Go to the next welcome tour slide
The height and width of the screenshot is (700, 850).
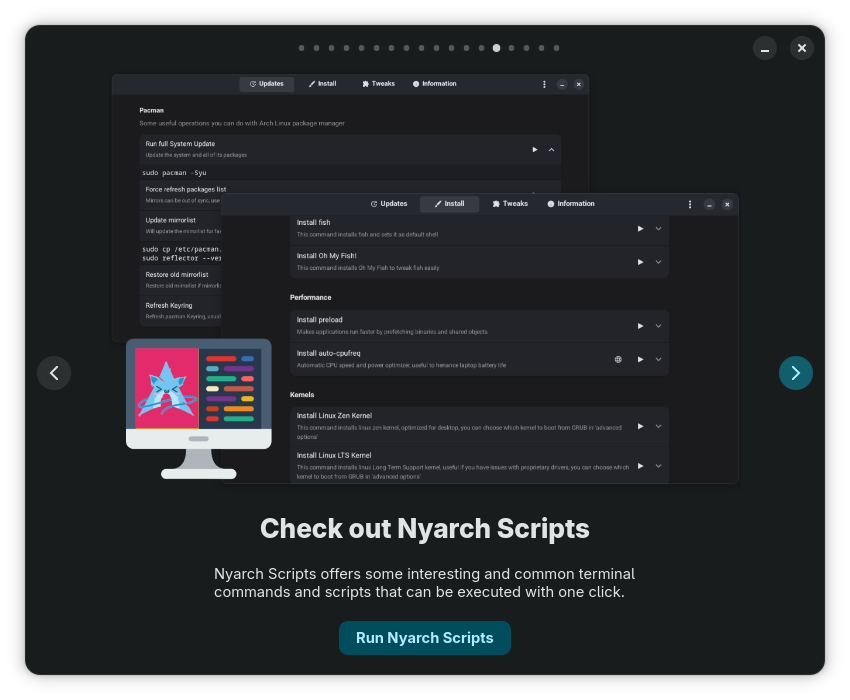click(x=795, y=373)
